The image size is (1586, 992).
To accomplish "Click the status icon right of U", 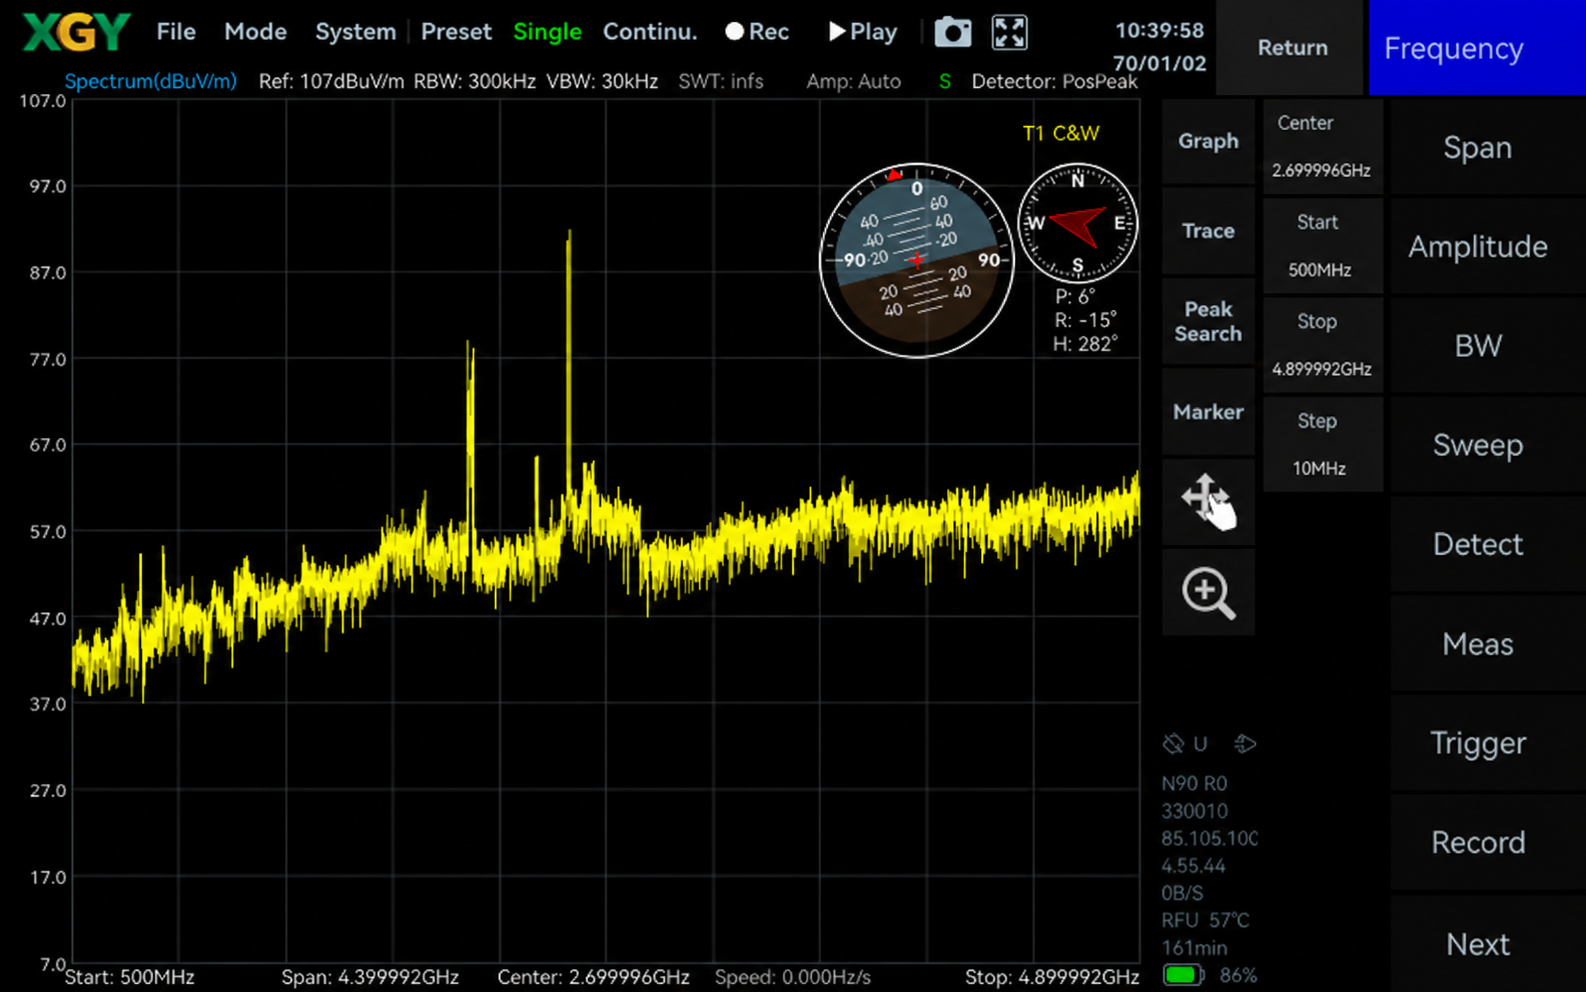I will pos(1245,743).
